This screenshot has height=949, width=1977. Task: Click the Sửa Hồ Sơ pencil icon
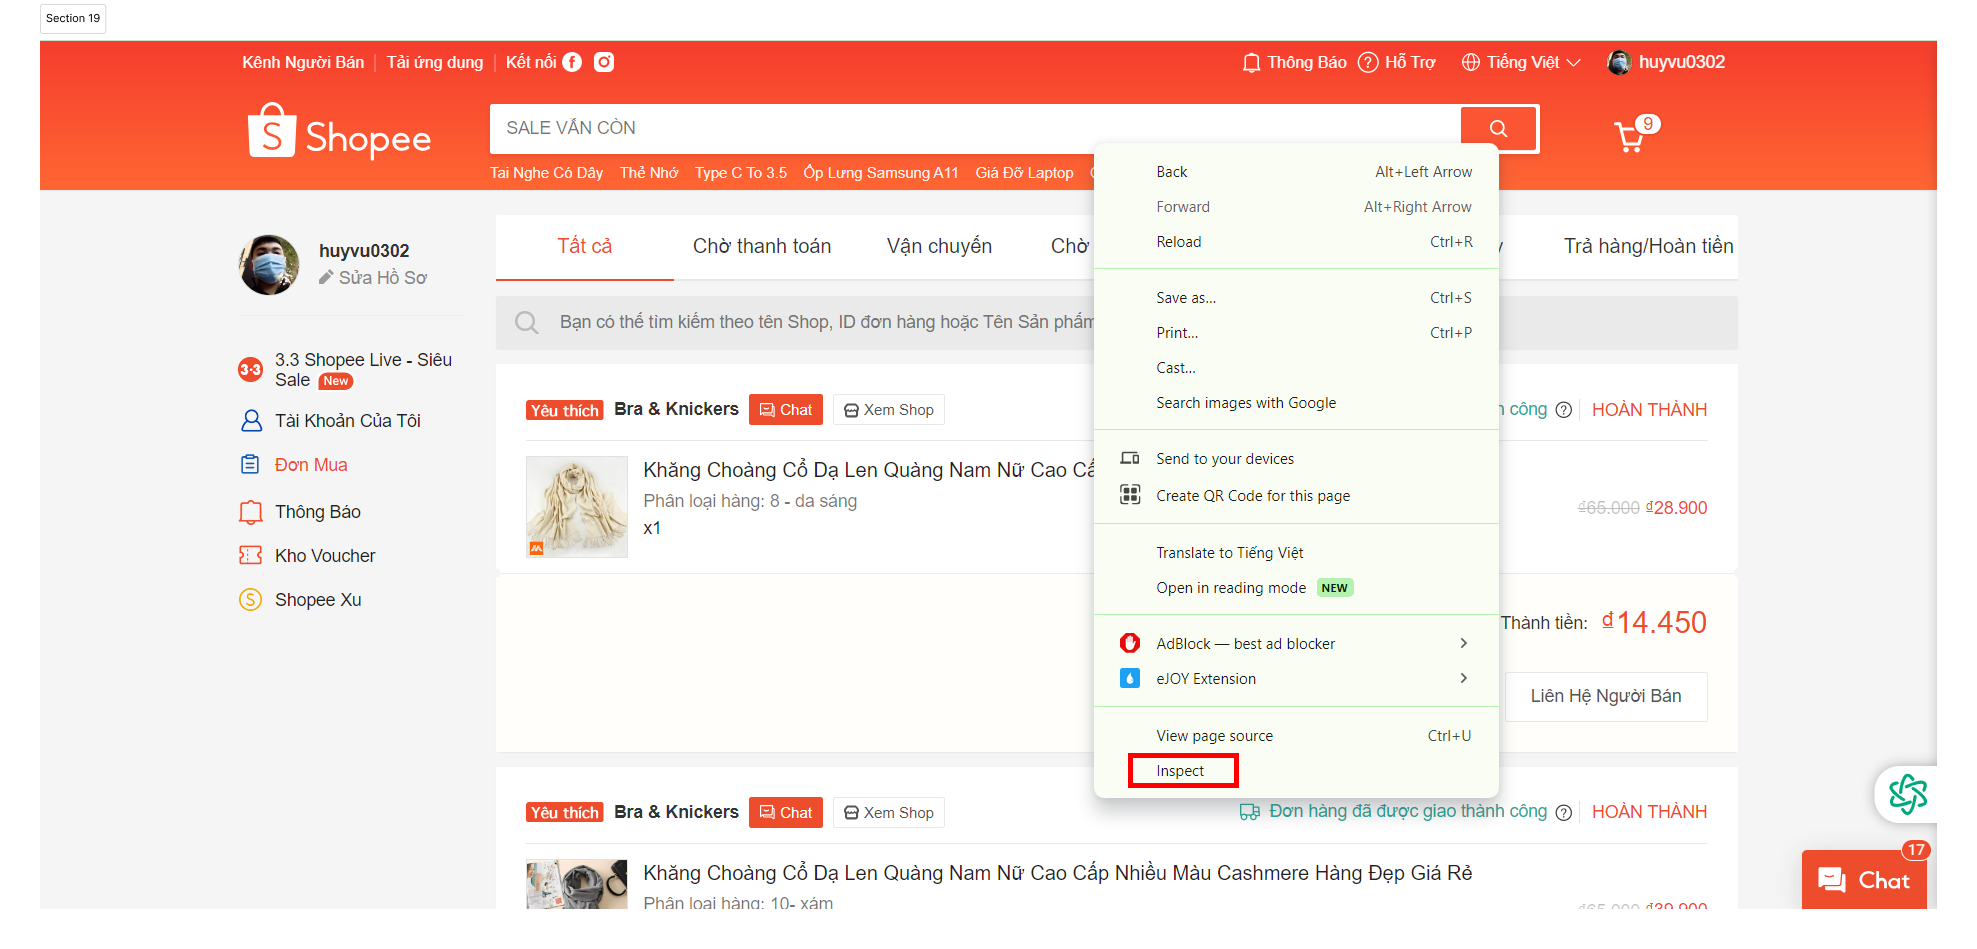coord(326,277)
